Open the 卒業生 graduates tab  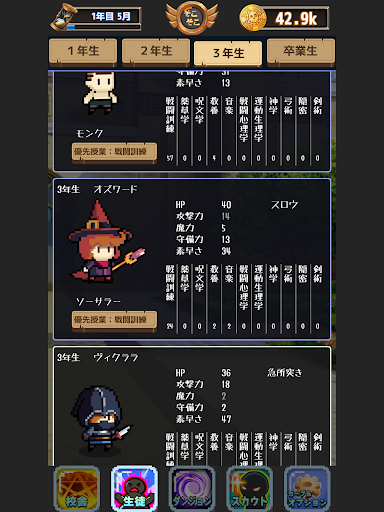(301, 51)
